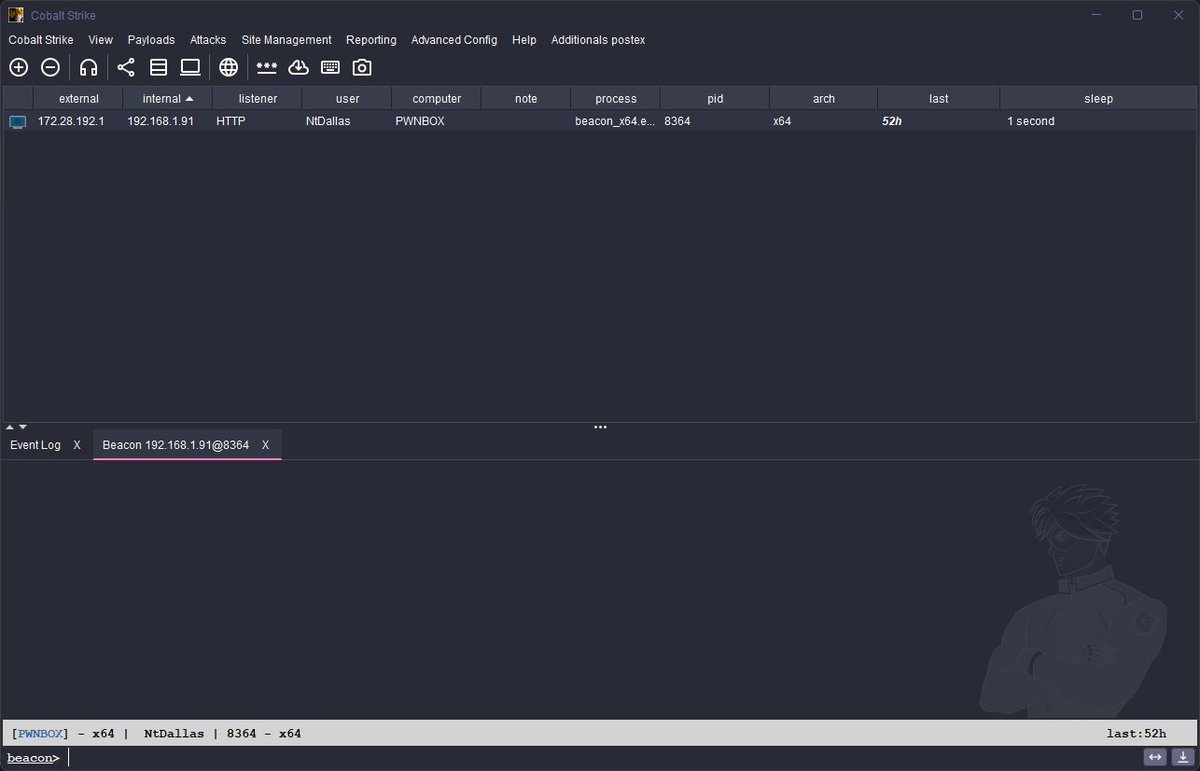The height and width of the screenshot is (771, 1200).
Task: View screenshots with the camera icon
Action: 362,67
